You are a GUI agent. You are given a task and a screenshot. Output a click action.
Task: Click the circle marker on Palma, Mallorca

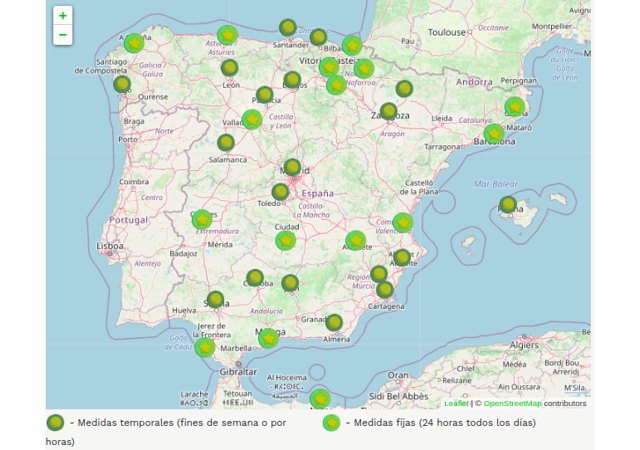[x=508, y=204]
